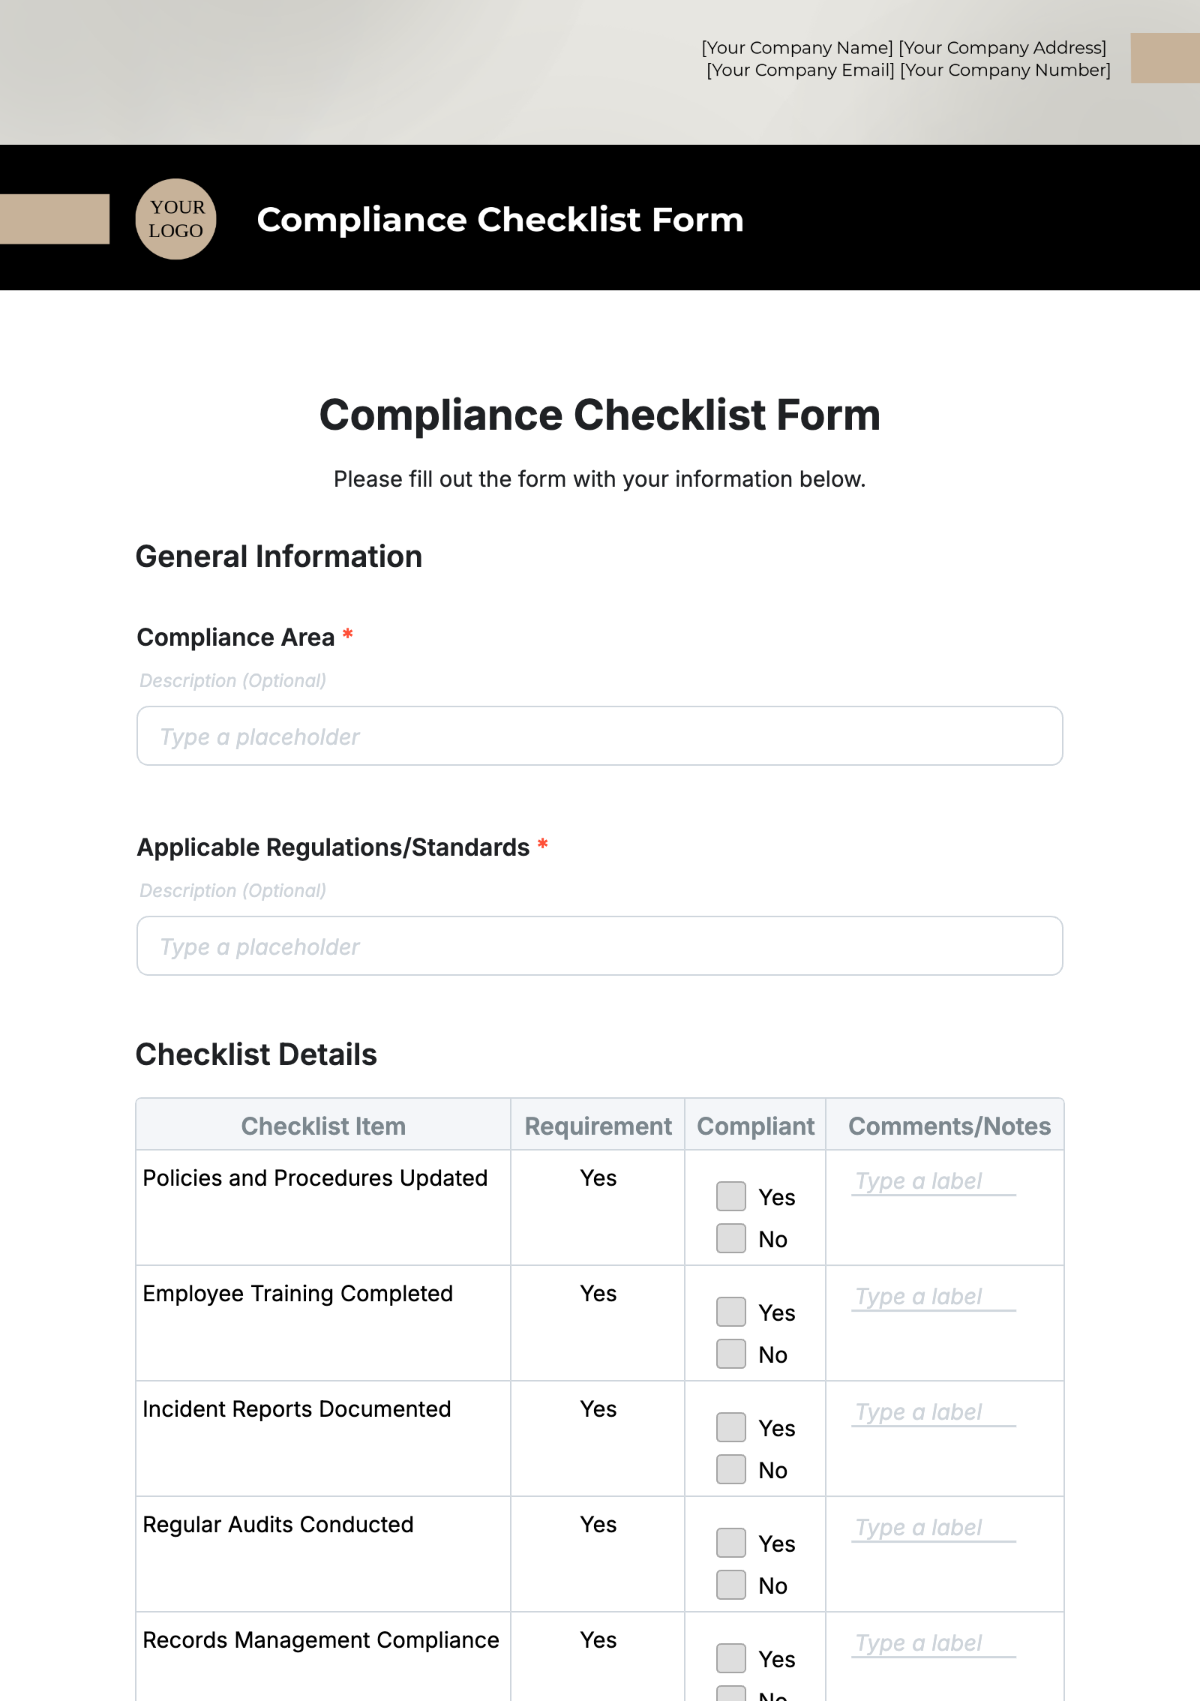The image size is (1200, 1701).
Task: Click the comments label for Policies row
Action: pos(930,1181)
